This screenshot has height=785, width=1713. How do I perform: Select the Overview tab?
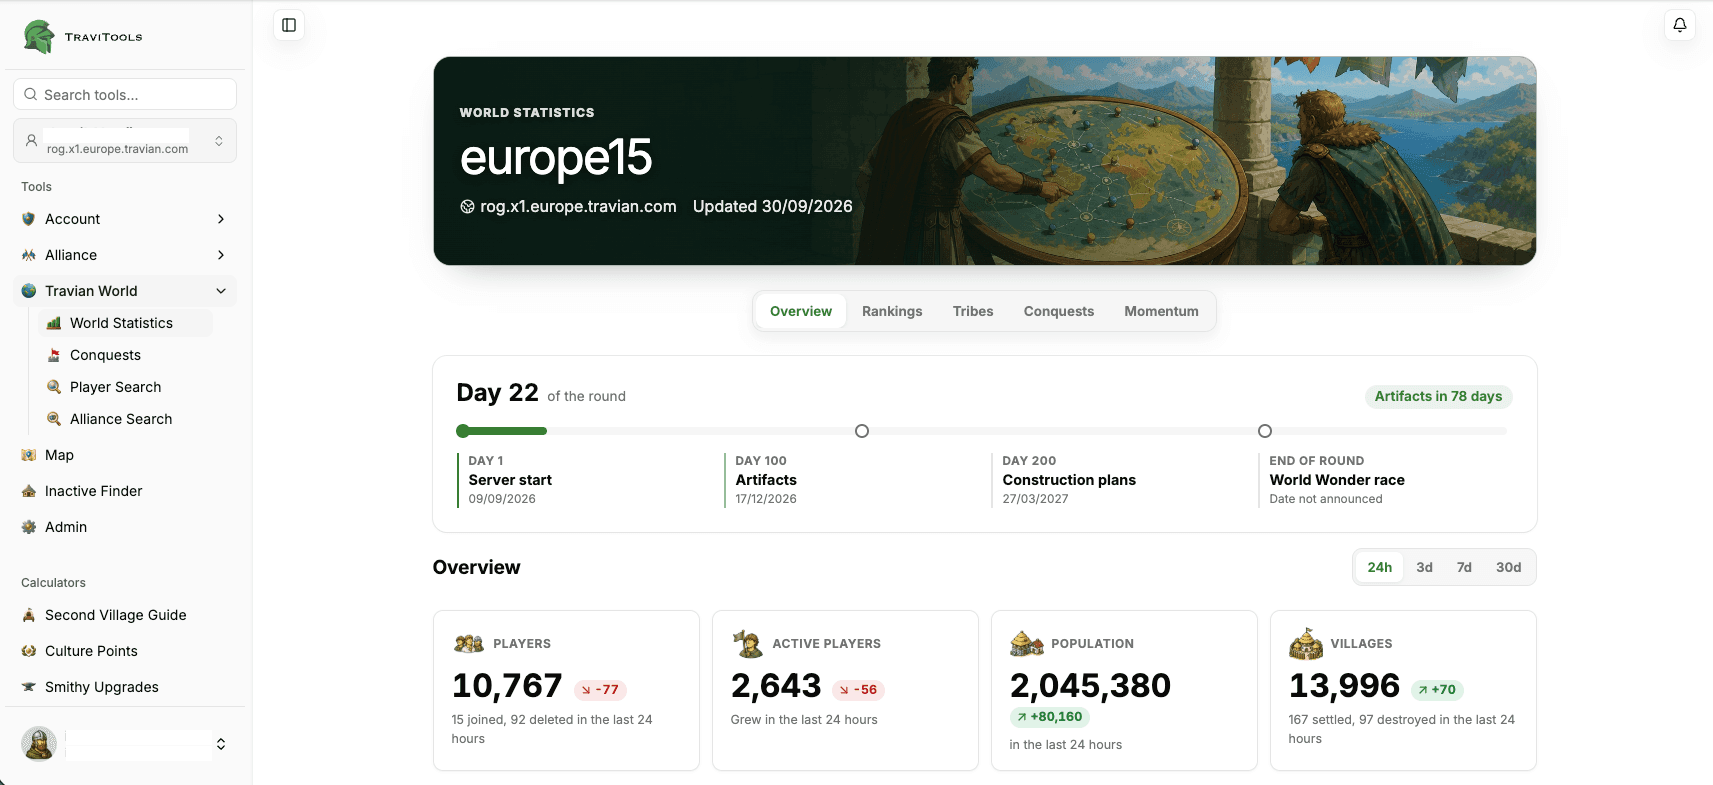tap(801, 311)
